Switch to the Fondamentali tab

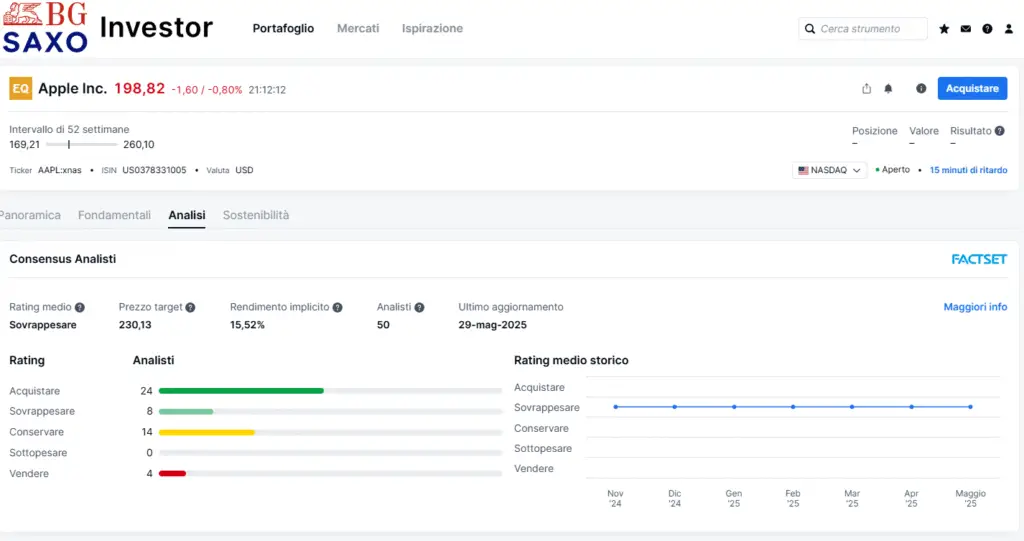pyautogui.click(x=114, y=215)
